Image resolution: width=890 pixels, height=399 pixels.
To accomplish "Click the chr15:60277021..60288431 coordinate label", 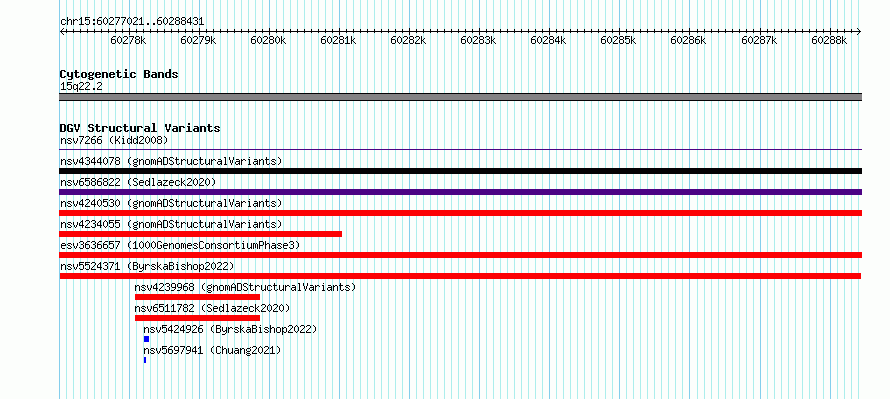I will pyautogui.click(x=132, y=22).
